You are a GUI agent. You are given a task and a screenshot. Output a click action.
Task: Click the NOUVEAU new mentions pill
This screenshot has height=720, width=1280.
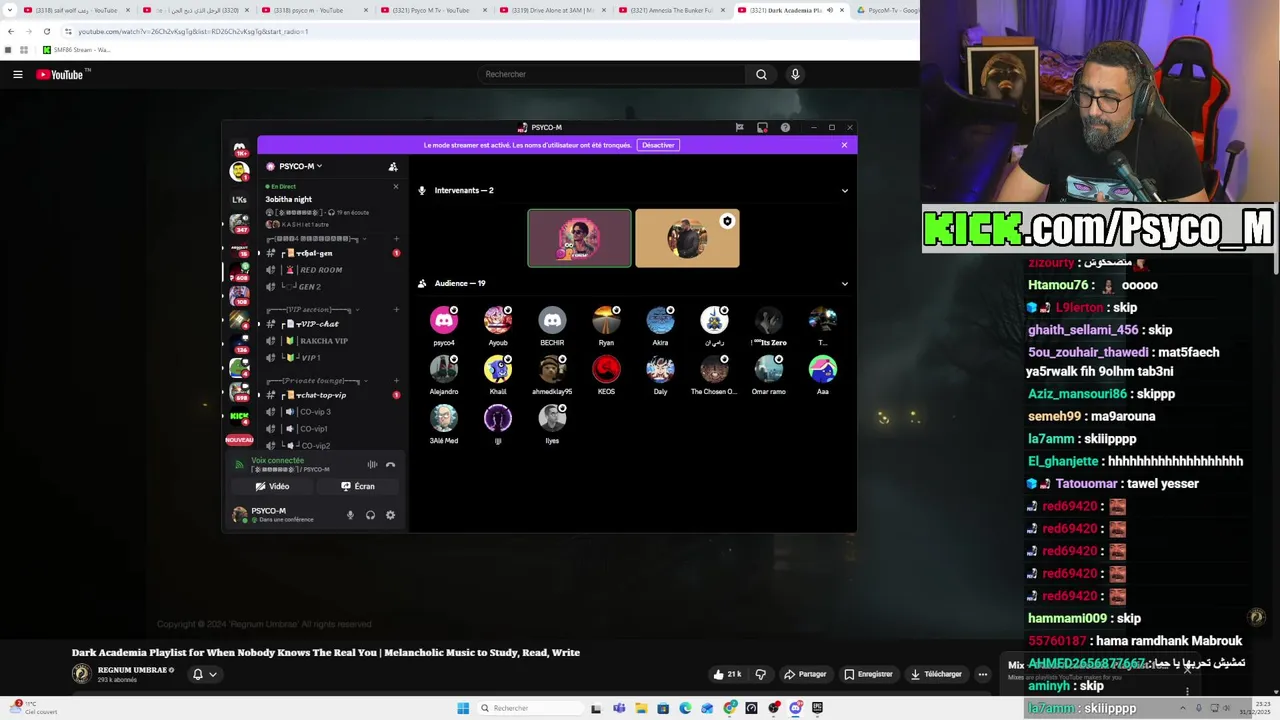point(239,440)
